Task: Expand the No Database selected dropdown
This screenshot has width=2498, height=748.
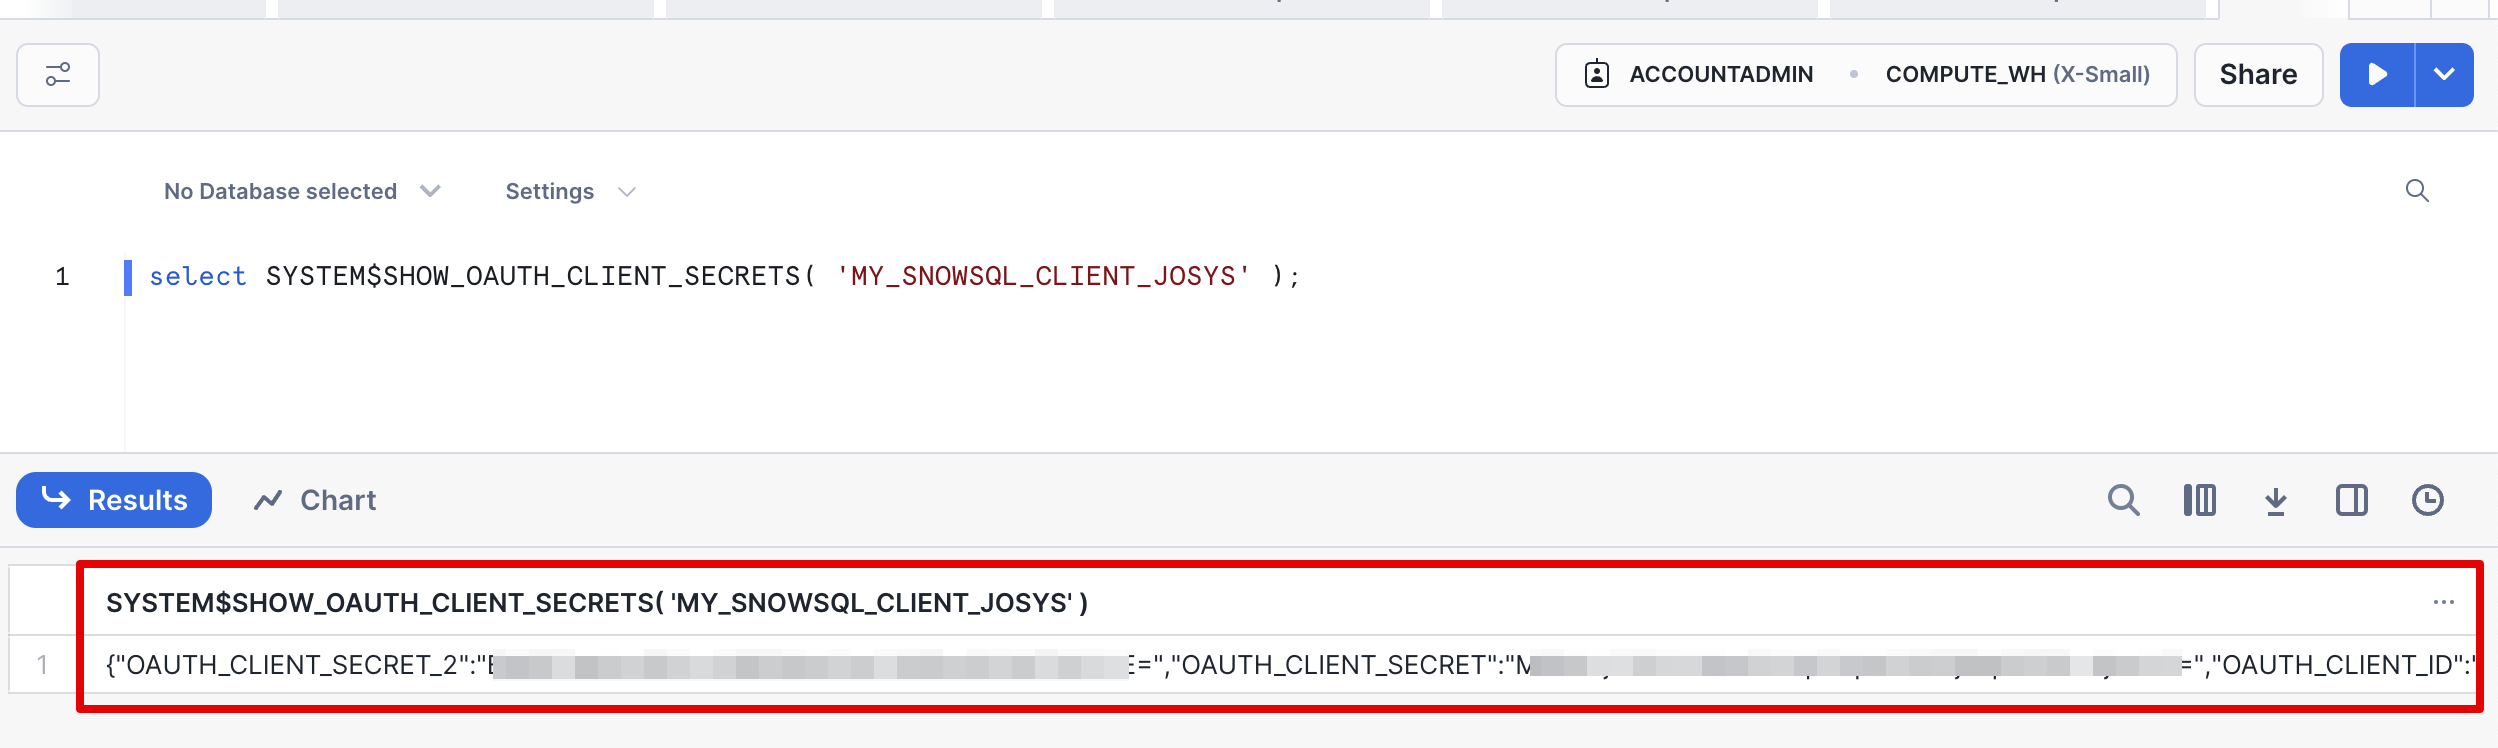Action: pyautogui.click(x=301, y=191)
